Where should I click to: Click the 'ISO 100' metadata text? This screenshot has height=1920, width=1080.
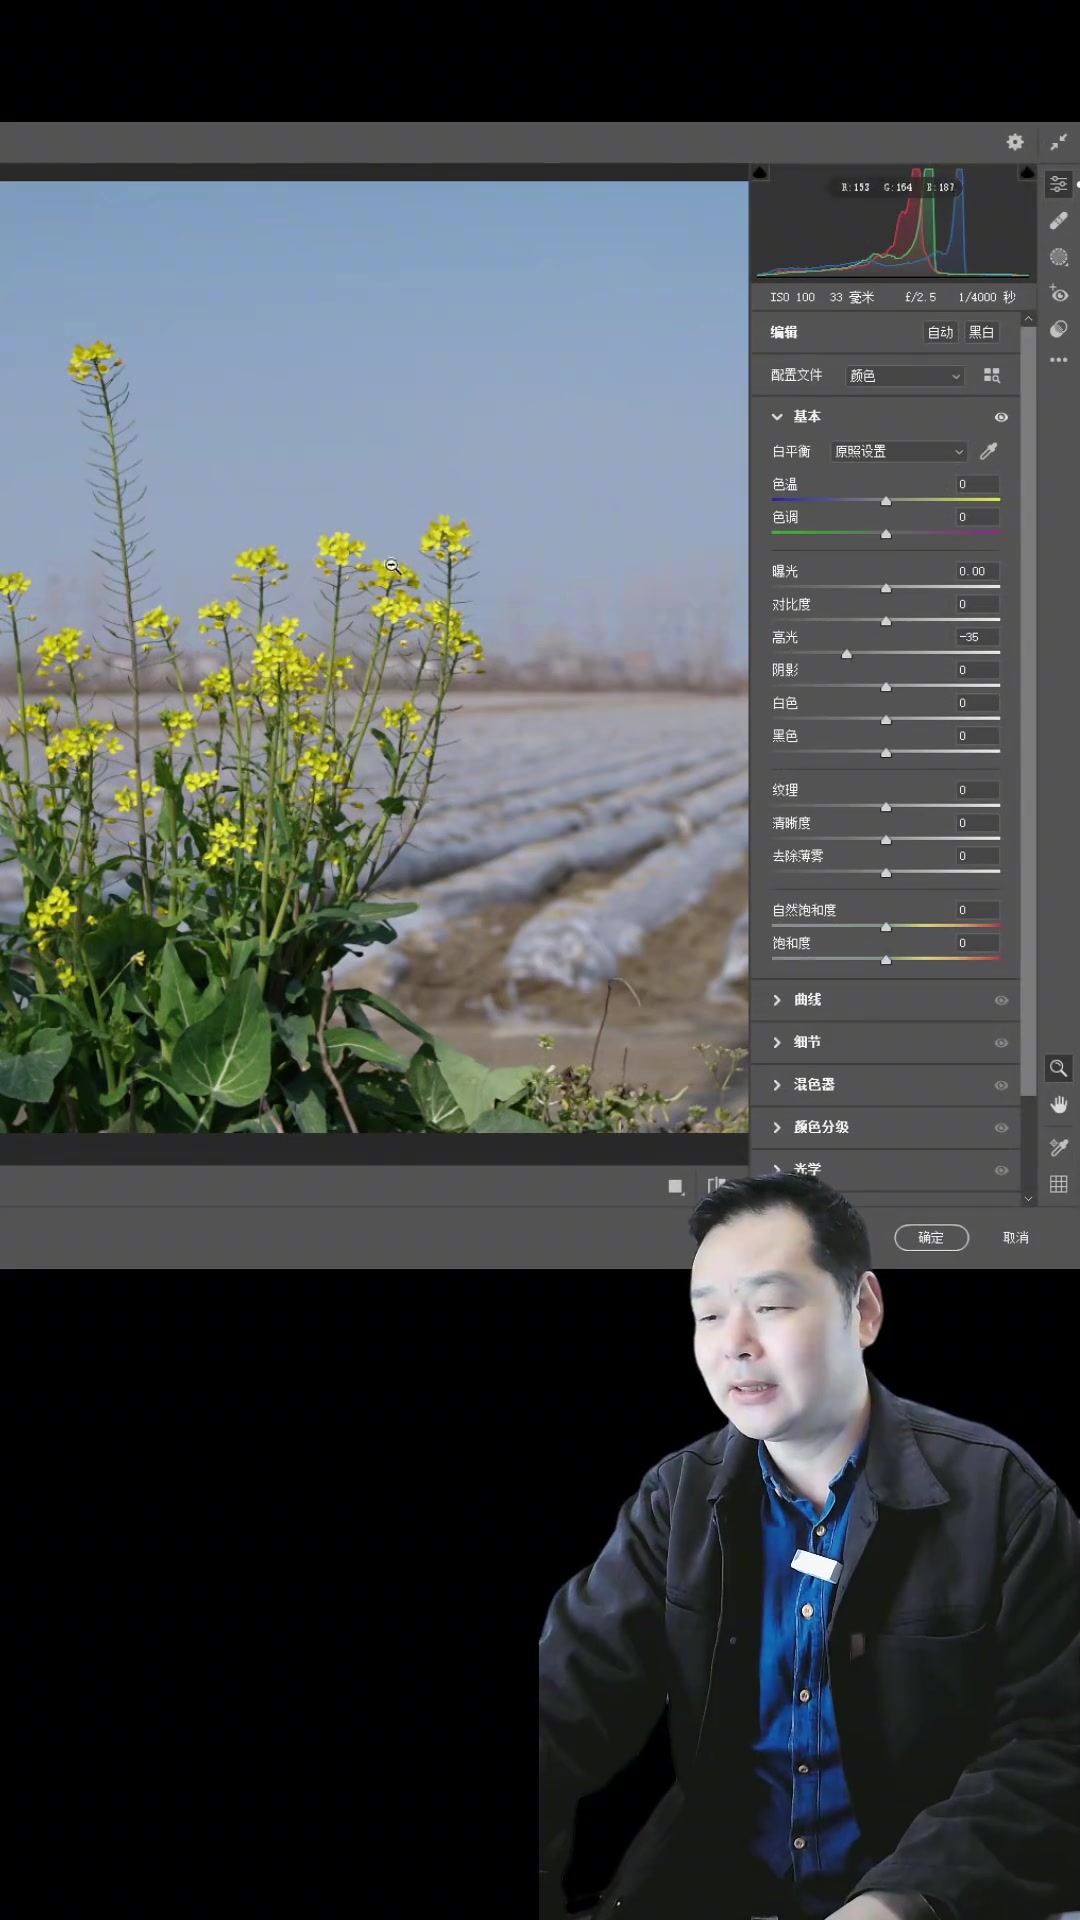[x=792, y=297]
